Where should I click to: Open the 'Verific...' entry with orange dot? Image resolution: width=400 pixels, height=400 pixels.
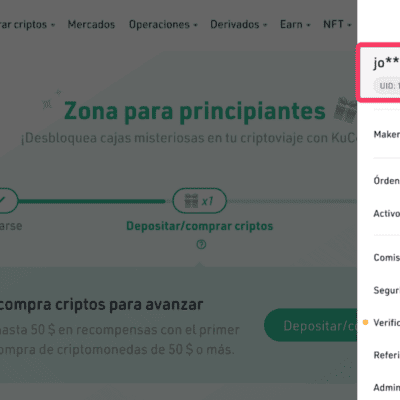tap(382, 322)
